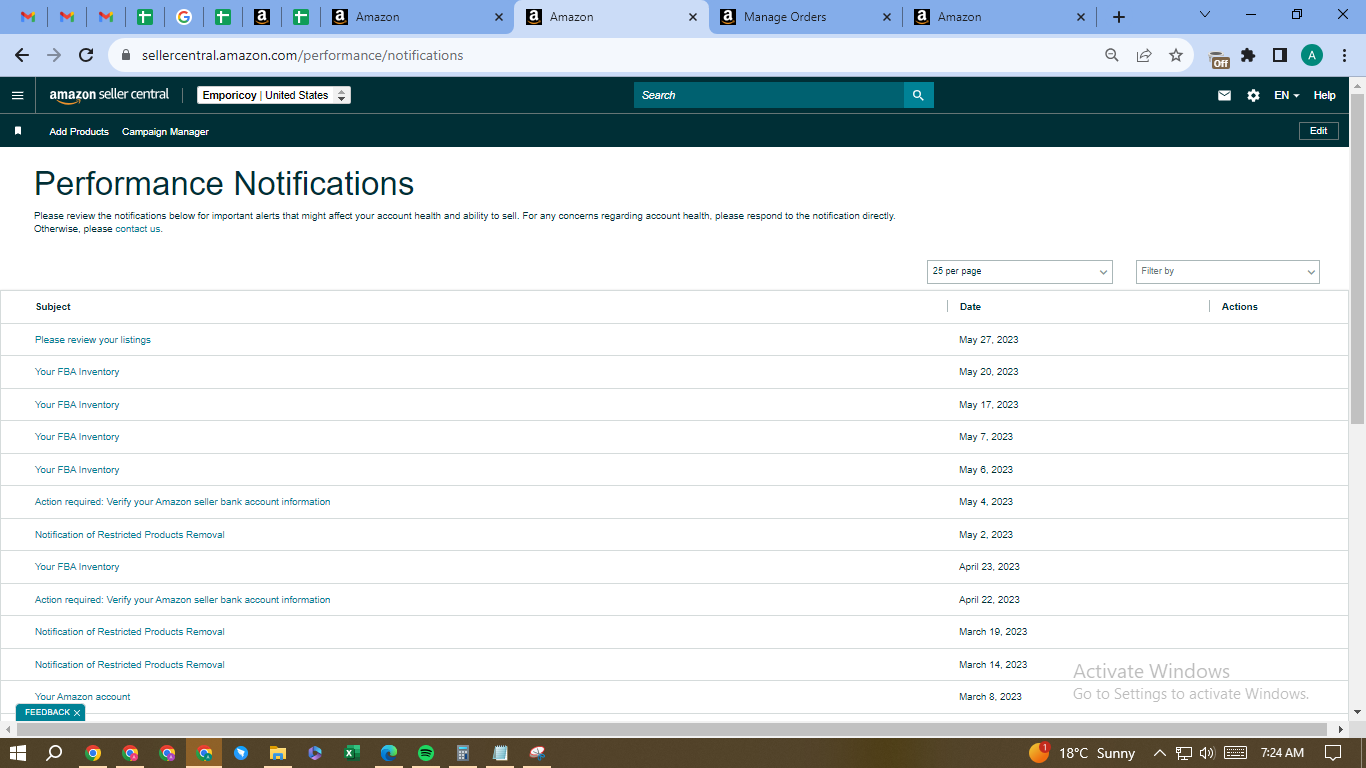Open Your FBA Inventory notification from May 20
Image resolution: width=1366 pixels, height=768 pixels.
77,372
